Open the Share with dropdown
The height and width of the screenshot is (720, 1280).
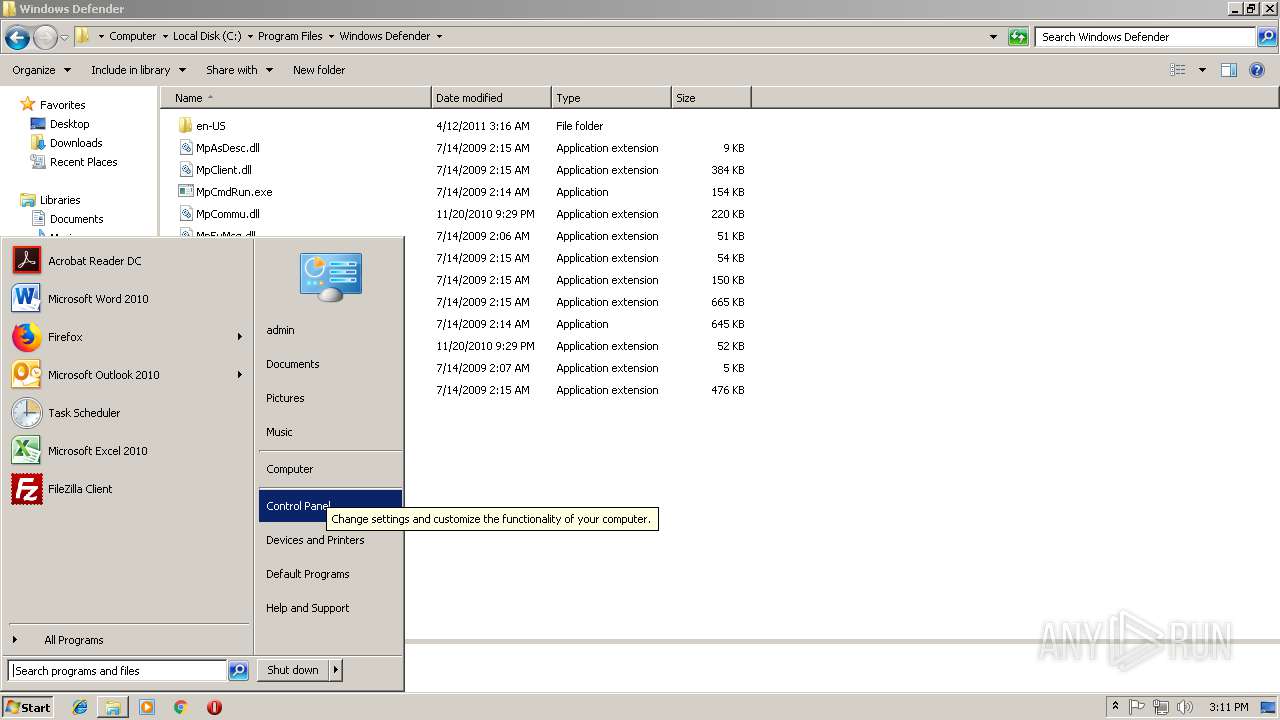(239, 70)
